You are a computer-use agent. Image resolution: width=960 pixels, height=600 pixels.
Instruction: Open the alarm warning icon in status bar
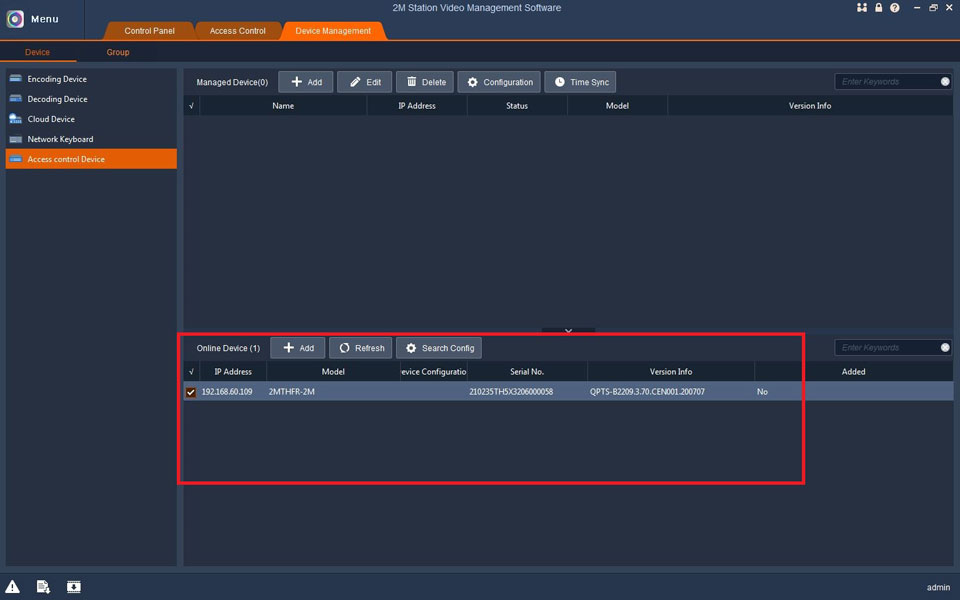(x=13, y=586)
